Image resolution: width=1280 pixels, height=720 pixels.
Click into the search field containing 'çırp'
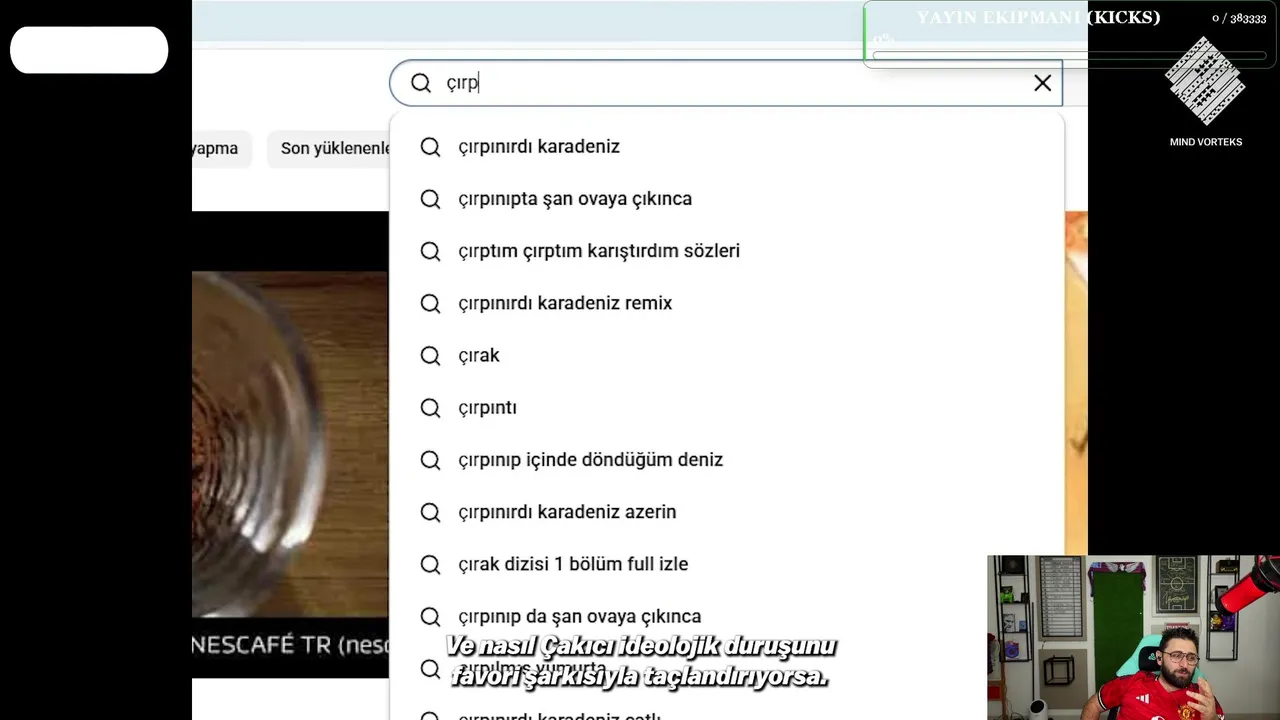click(726, 83)
